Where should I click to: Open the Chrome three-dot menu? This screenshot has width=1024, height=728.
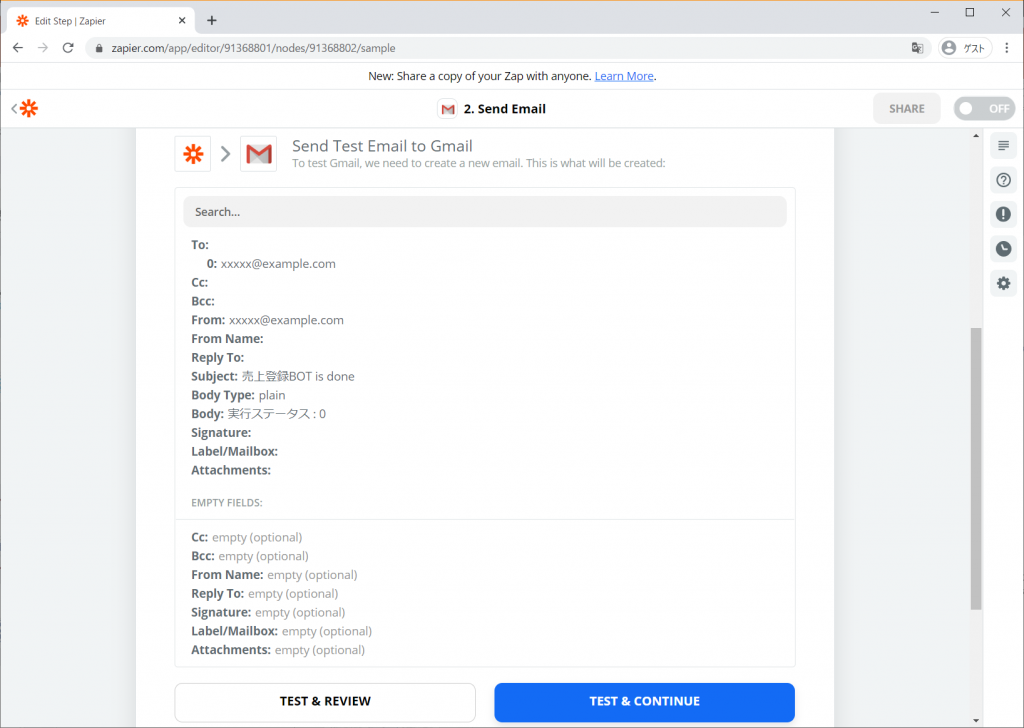pyautogui.click(x=1007, y=48)
